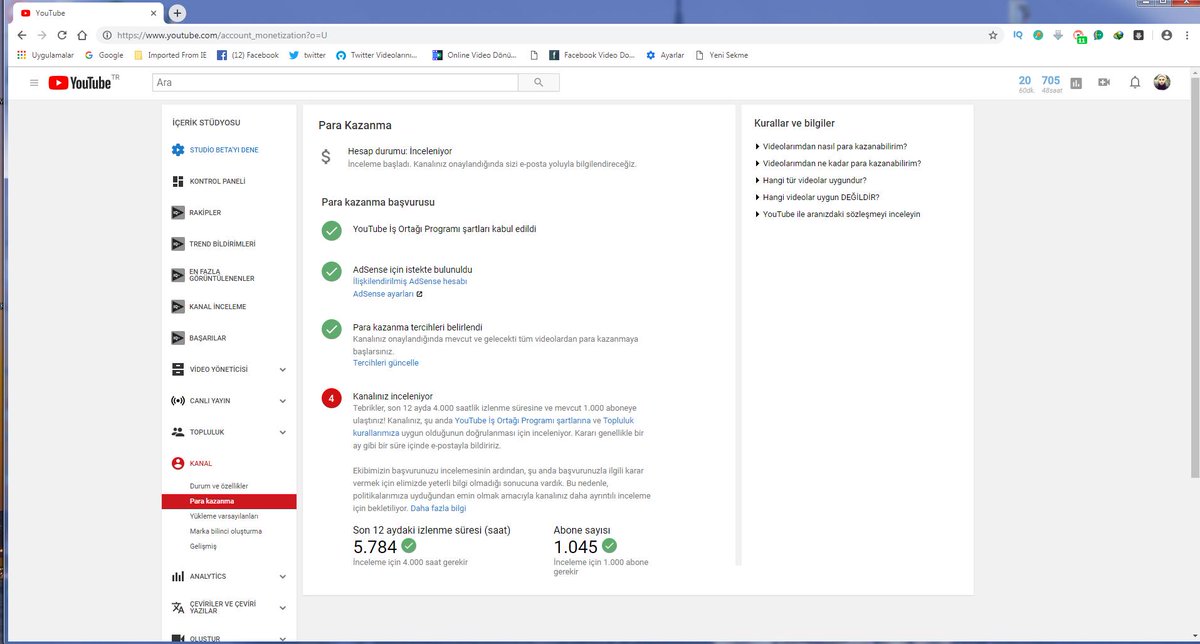Viewport: 1200px width, 644px height.
Task: Click the red step 4 review badge
Action: click(331, 399)
